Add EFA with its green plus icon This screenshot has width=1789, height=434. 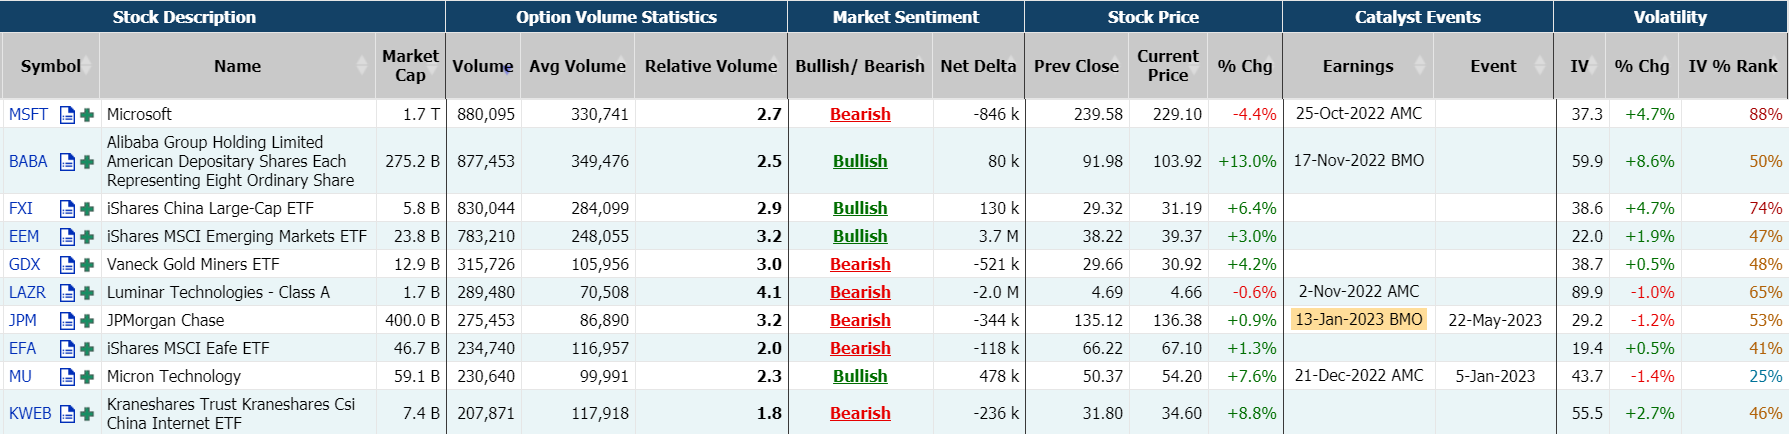[x=87, y=349]
